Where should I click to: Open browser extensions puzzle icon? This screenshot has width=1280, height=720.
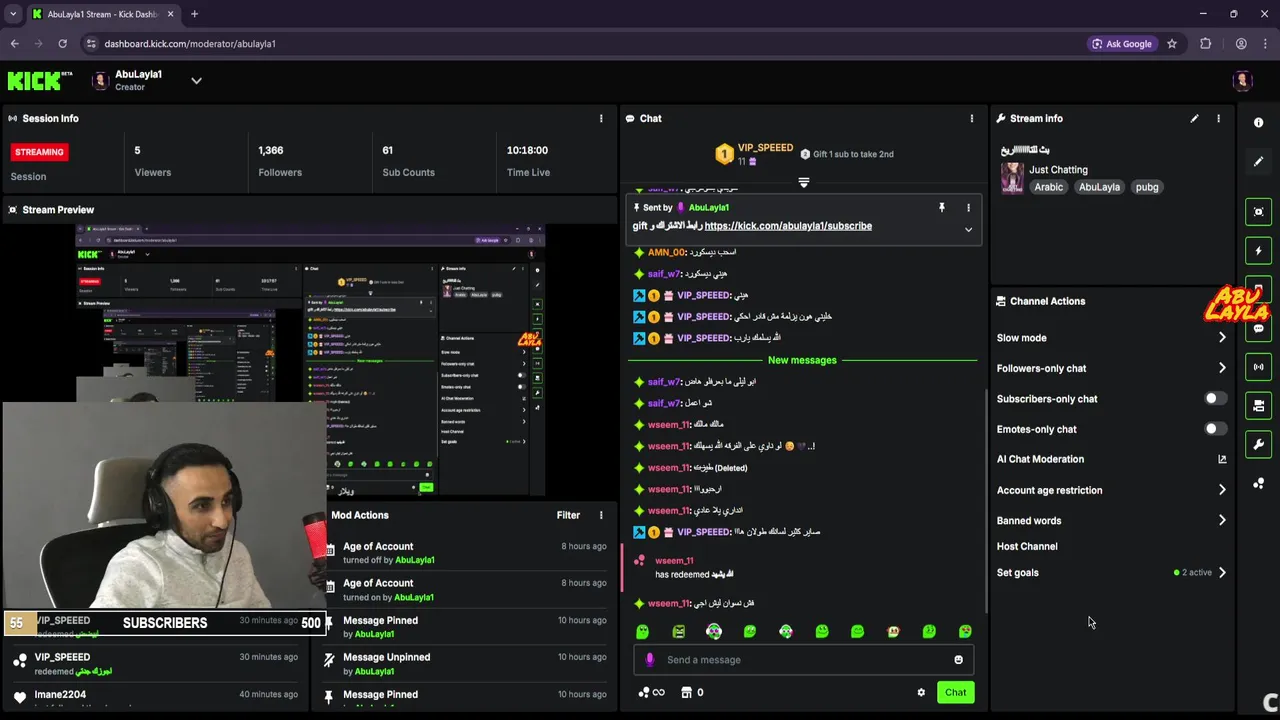pyautogui.click(x=1205, y=44)
